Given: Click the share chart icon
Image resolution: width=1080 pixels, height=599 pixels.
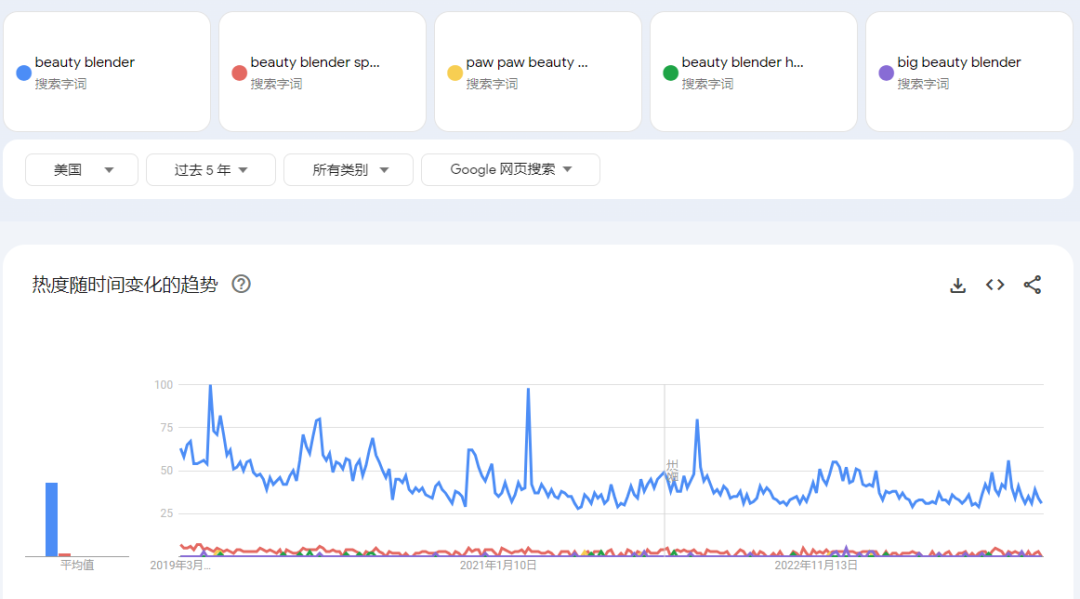Looking at the screenshot, I should click(x=1032, y=285).
